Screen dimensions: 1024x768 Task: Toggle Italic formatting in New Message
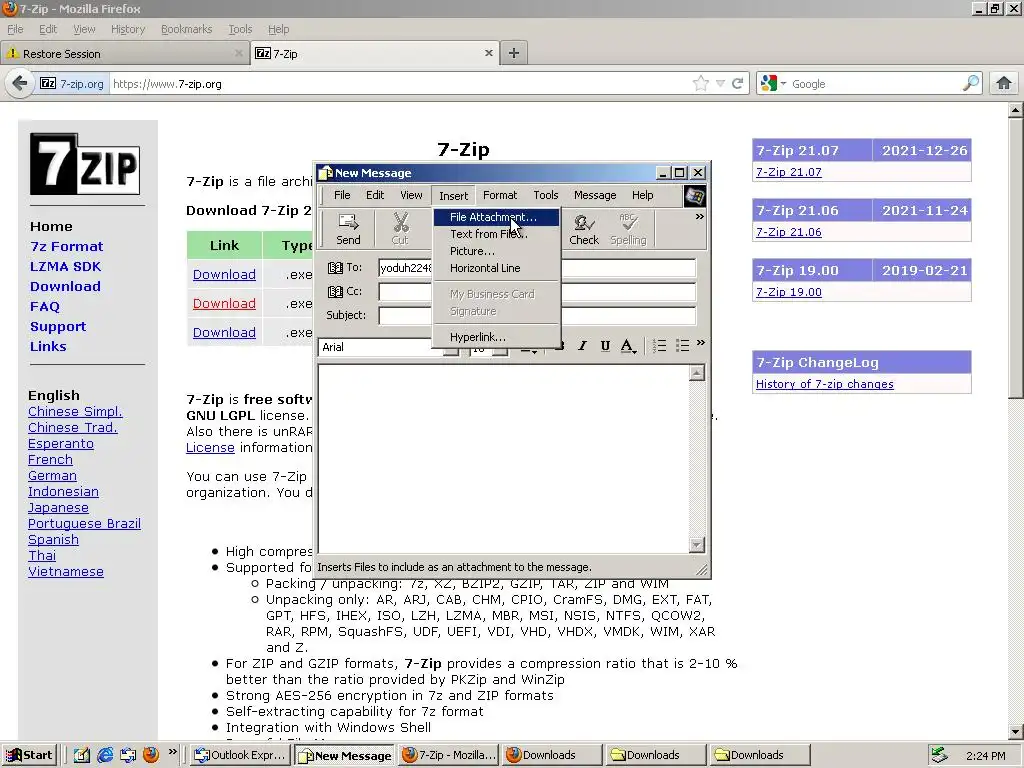click(x=582, y=346)
